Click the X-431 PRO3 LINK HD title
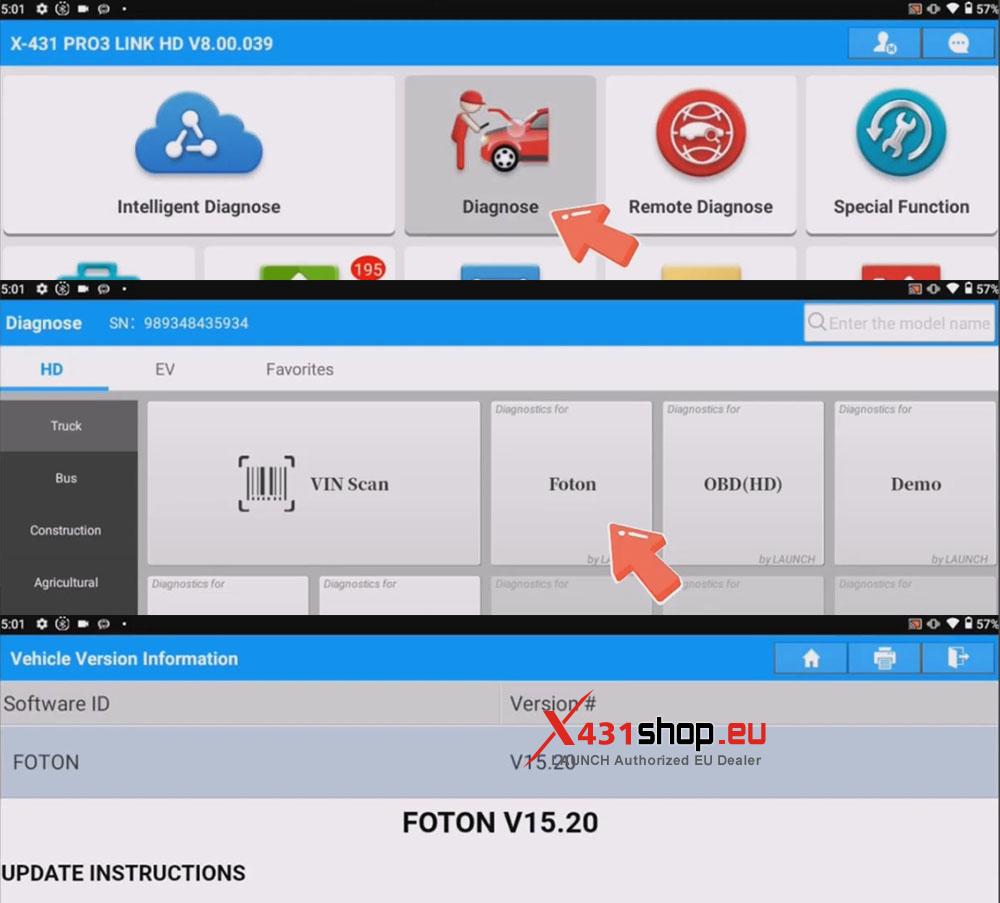 pyautogui.click(x=142, y=43)
